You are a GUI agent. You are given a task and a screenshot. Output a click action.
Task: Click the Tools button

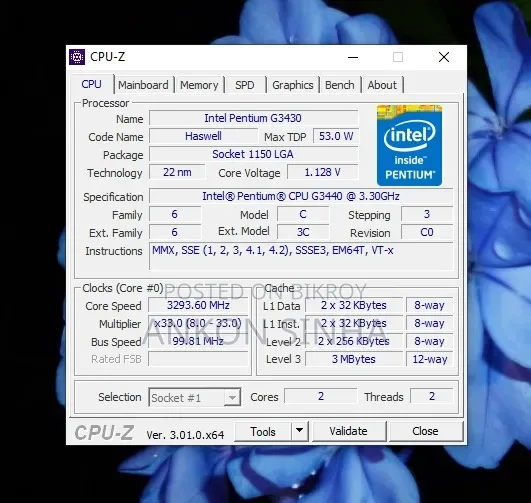[x=263, y=431]
